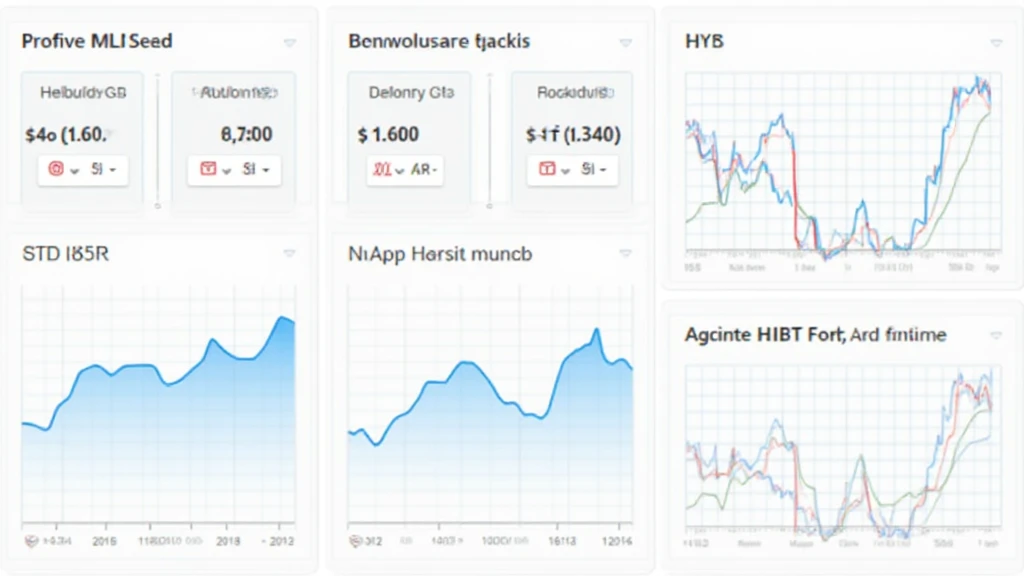This screenshot has height=576, width=1024.
Task: Select the Delonry Gla card title
Action: coord(411,93)
